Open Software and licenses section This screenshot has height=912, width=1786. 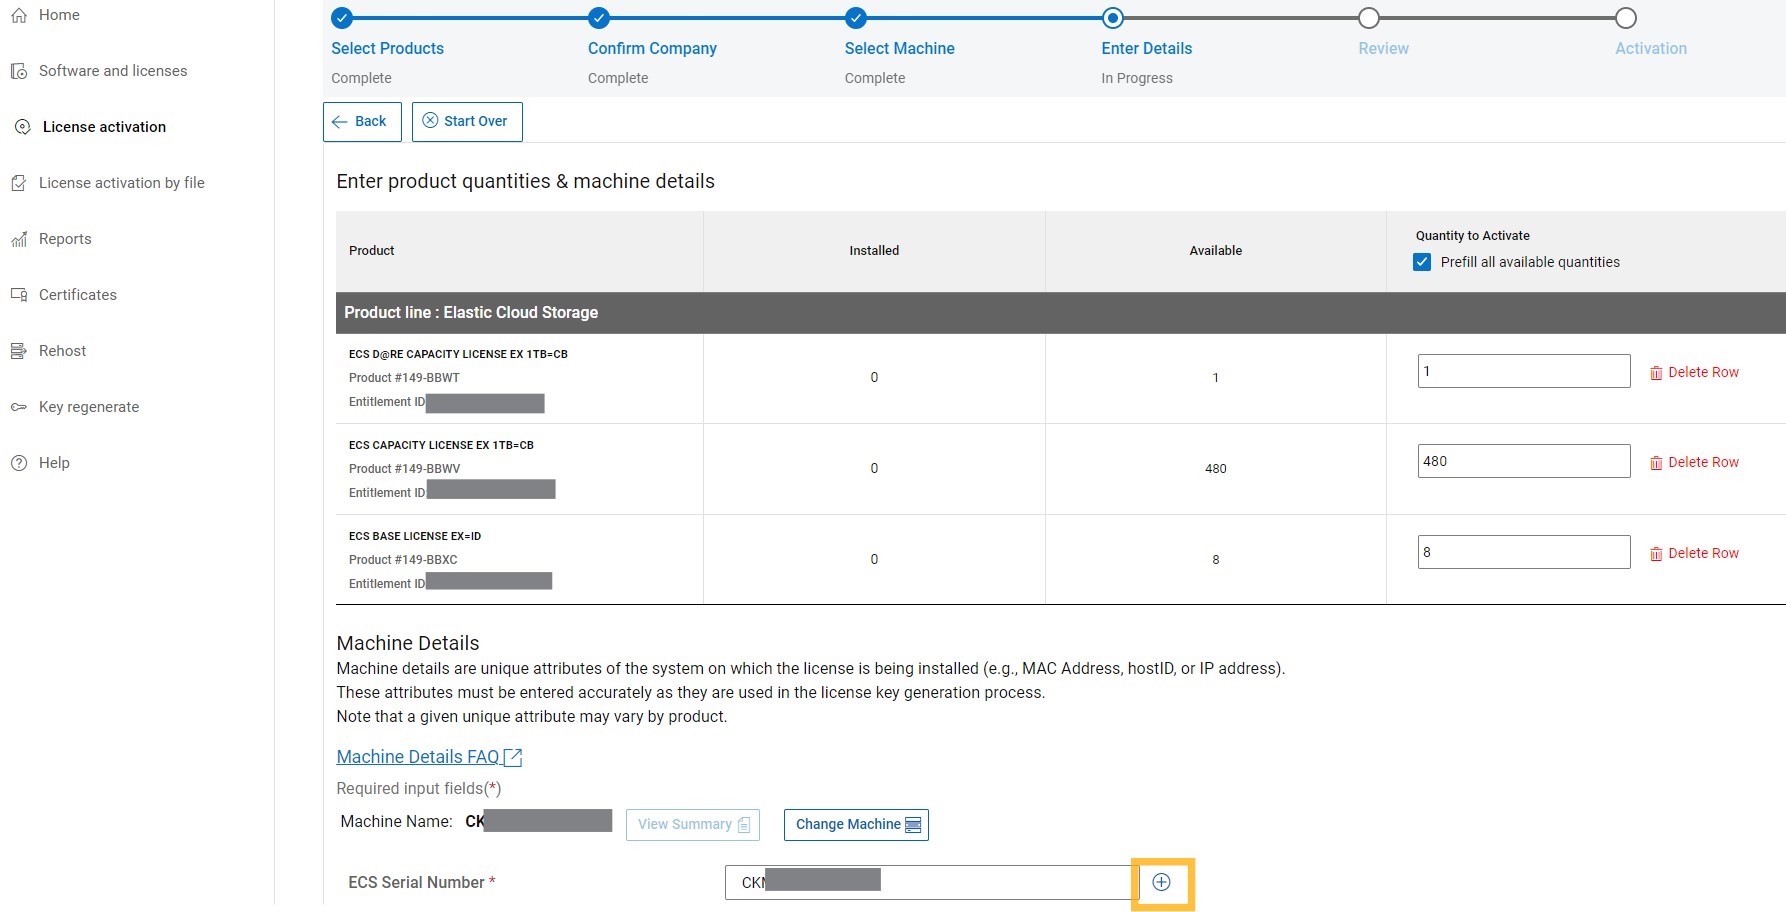point(20,70)
